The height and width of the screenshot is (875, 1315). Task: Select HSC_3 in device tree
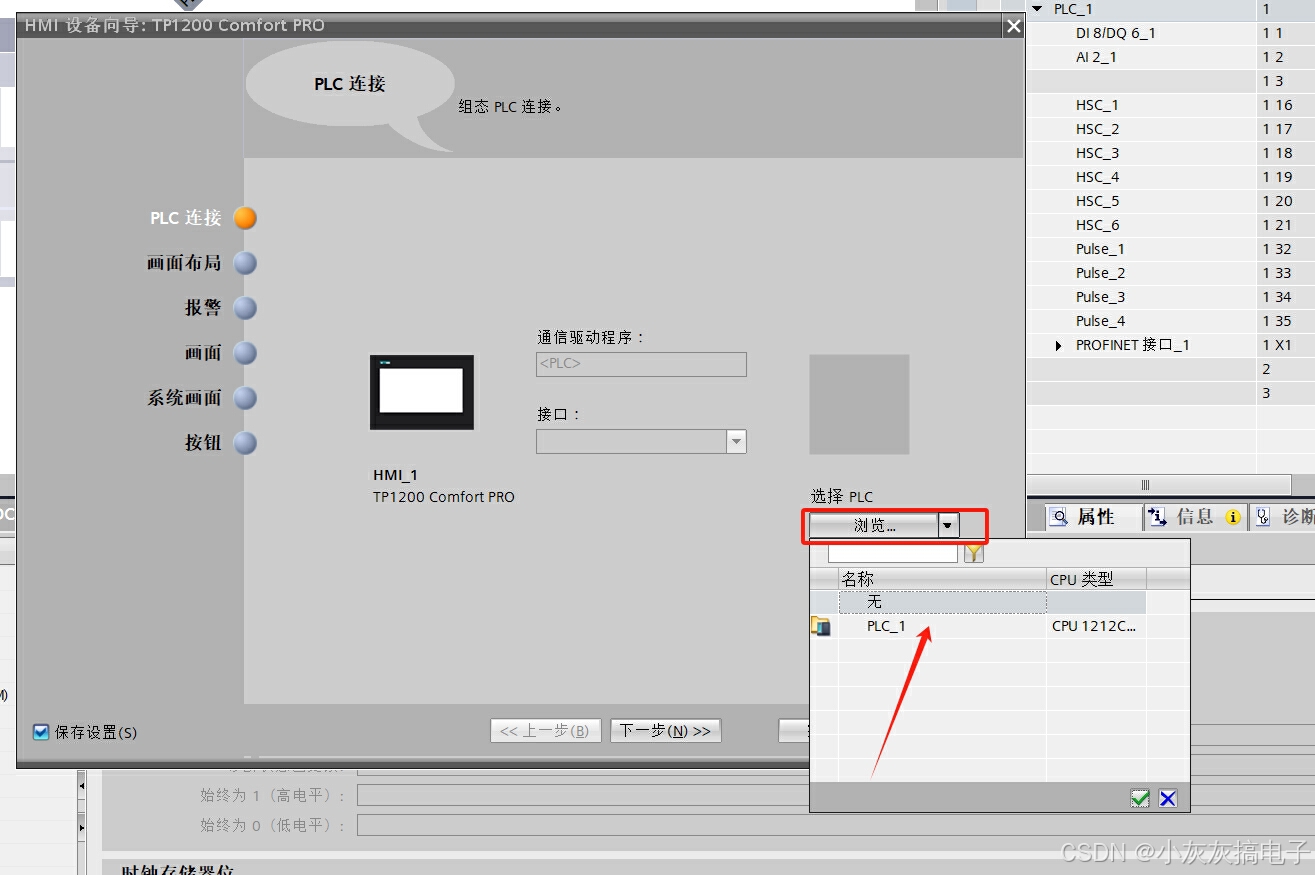[x=1097, y=153]
